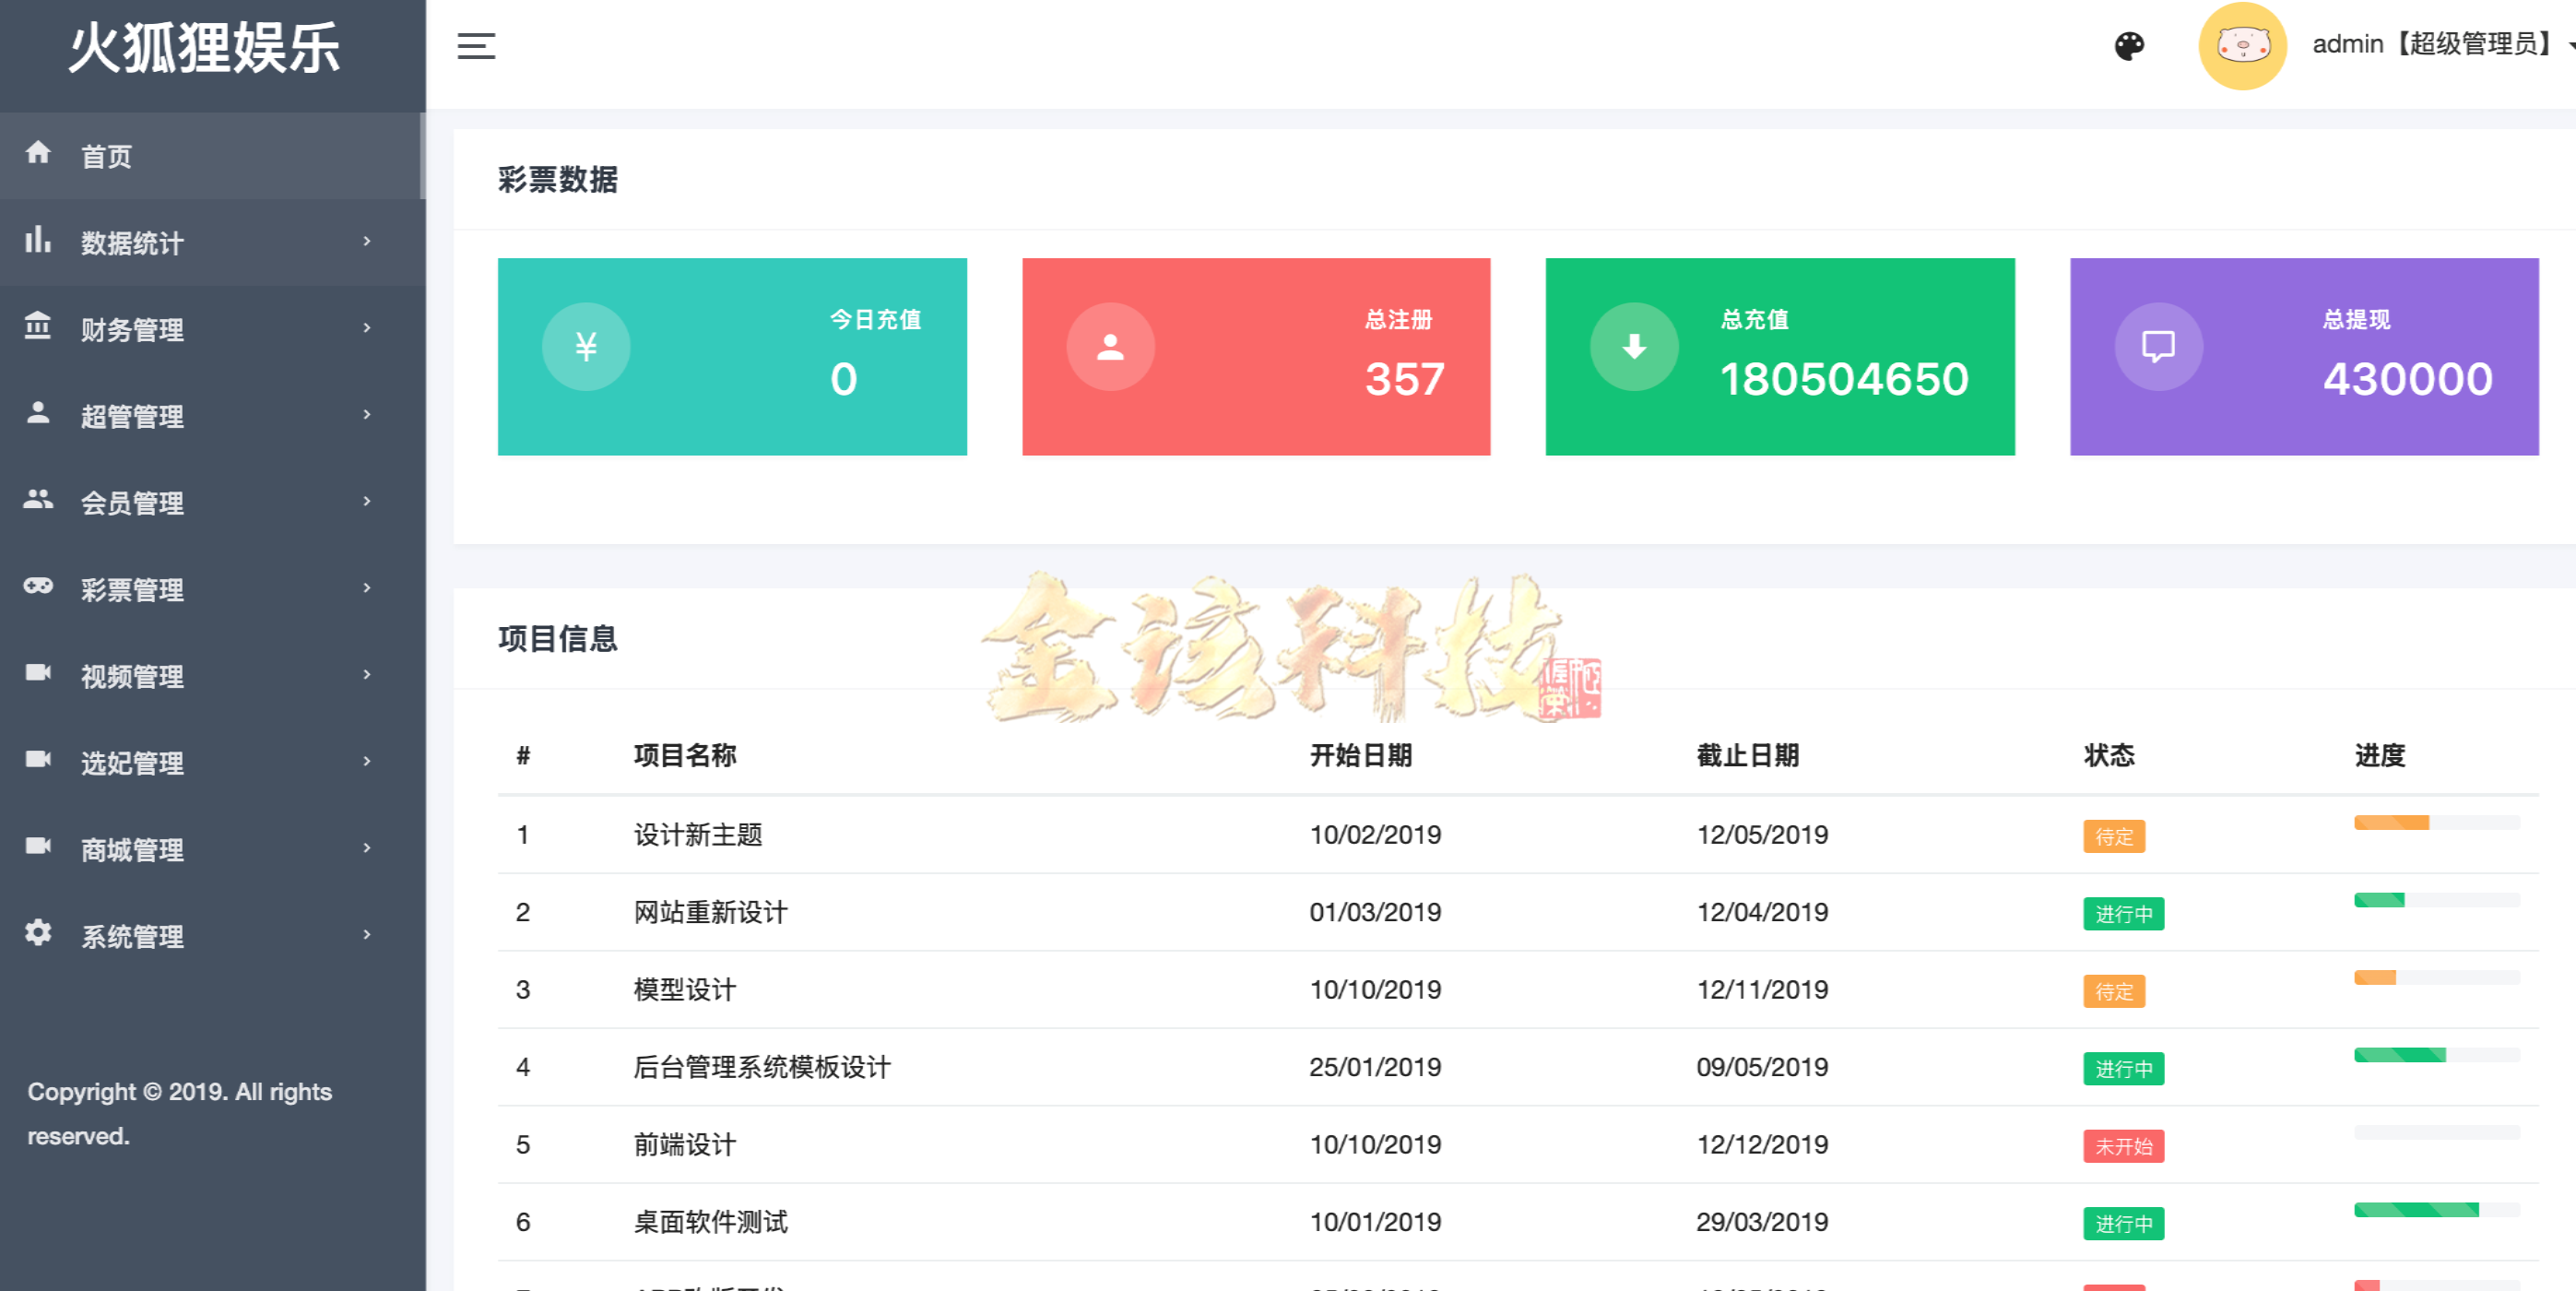Click the video camera icon for 视频管理
2576x1291 pixels.
[x=38, y=674]
